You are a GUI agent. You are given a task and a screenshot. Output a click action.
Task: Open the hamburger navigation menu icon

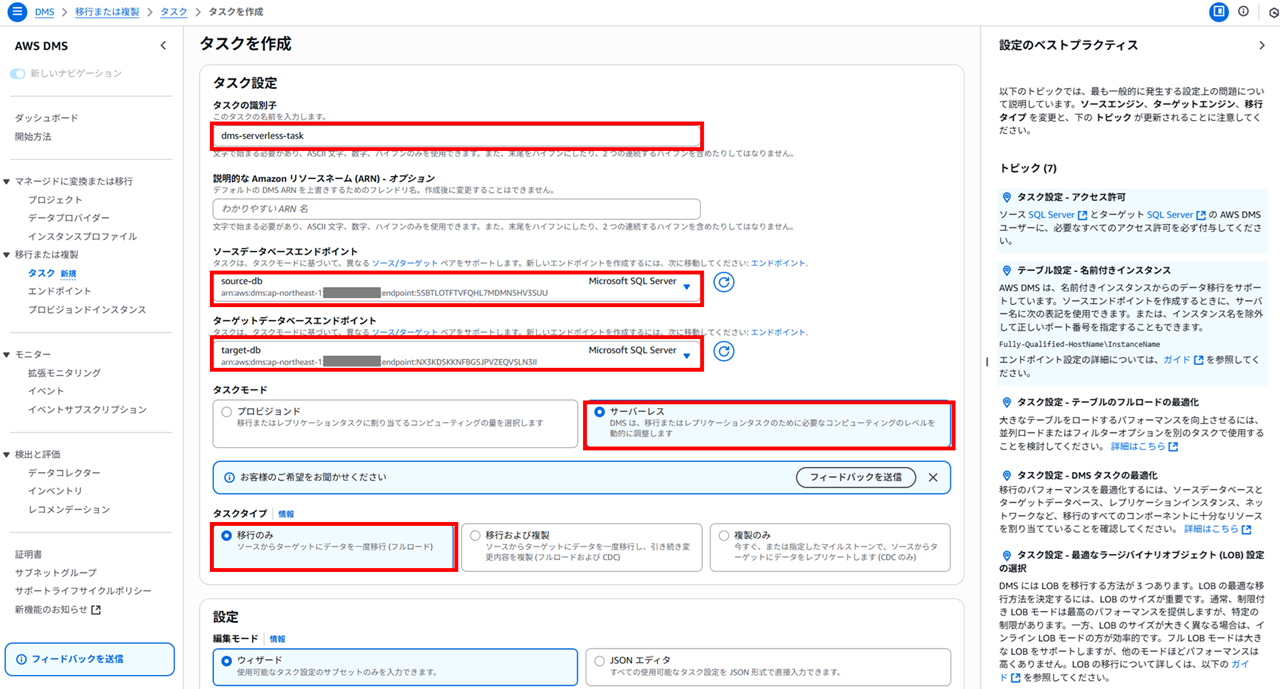[x=16, y=12]
